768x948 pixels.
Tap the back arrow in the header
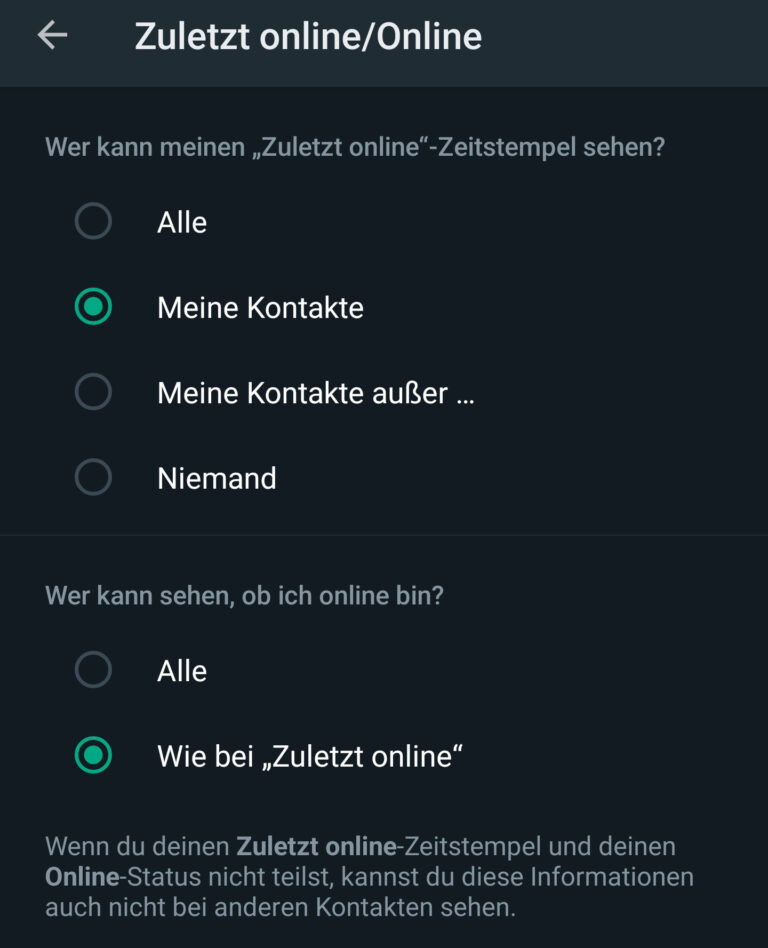(52, 36)
